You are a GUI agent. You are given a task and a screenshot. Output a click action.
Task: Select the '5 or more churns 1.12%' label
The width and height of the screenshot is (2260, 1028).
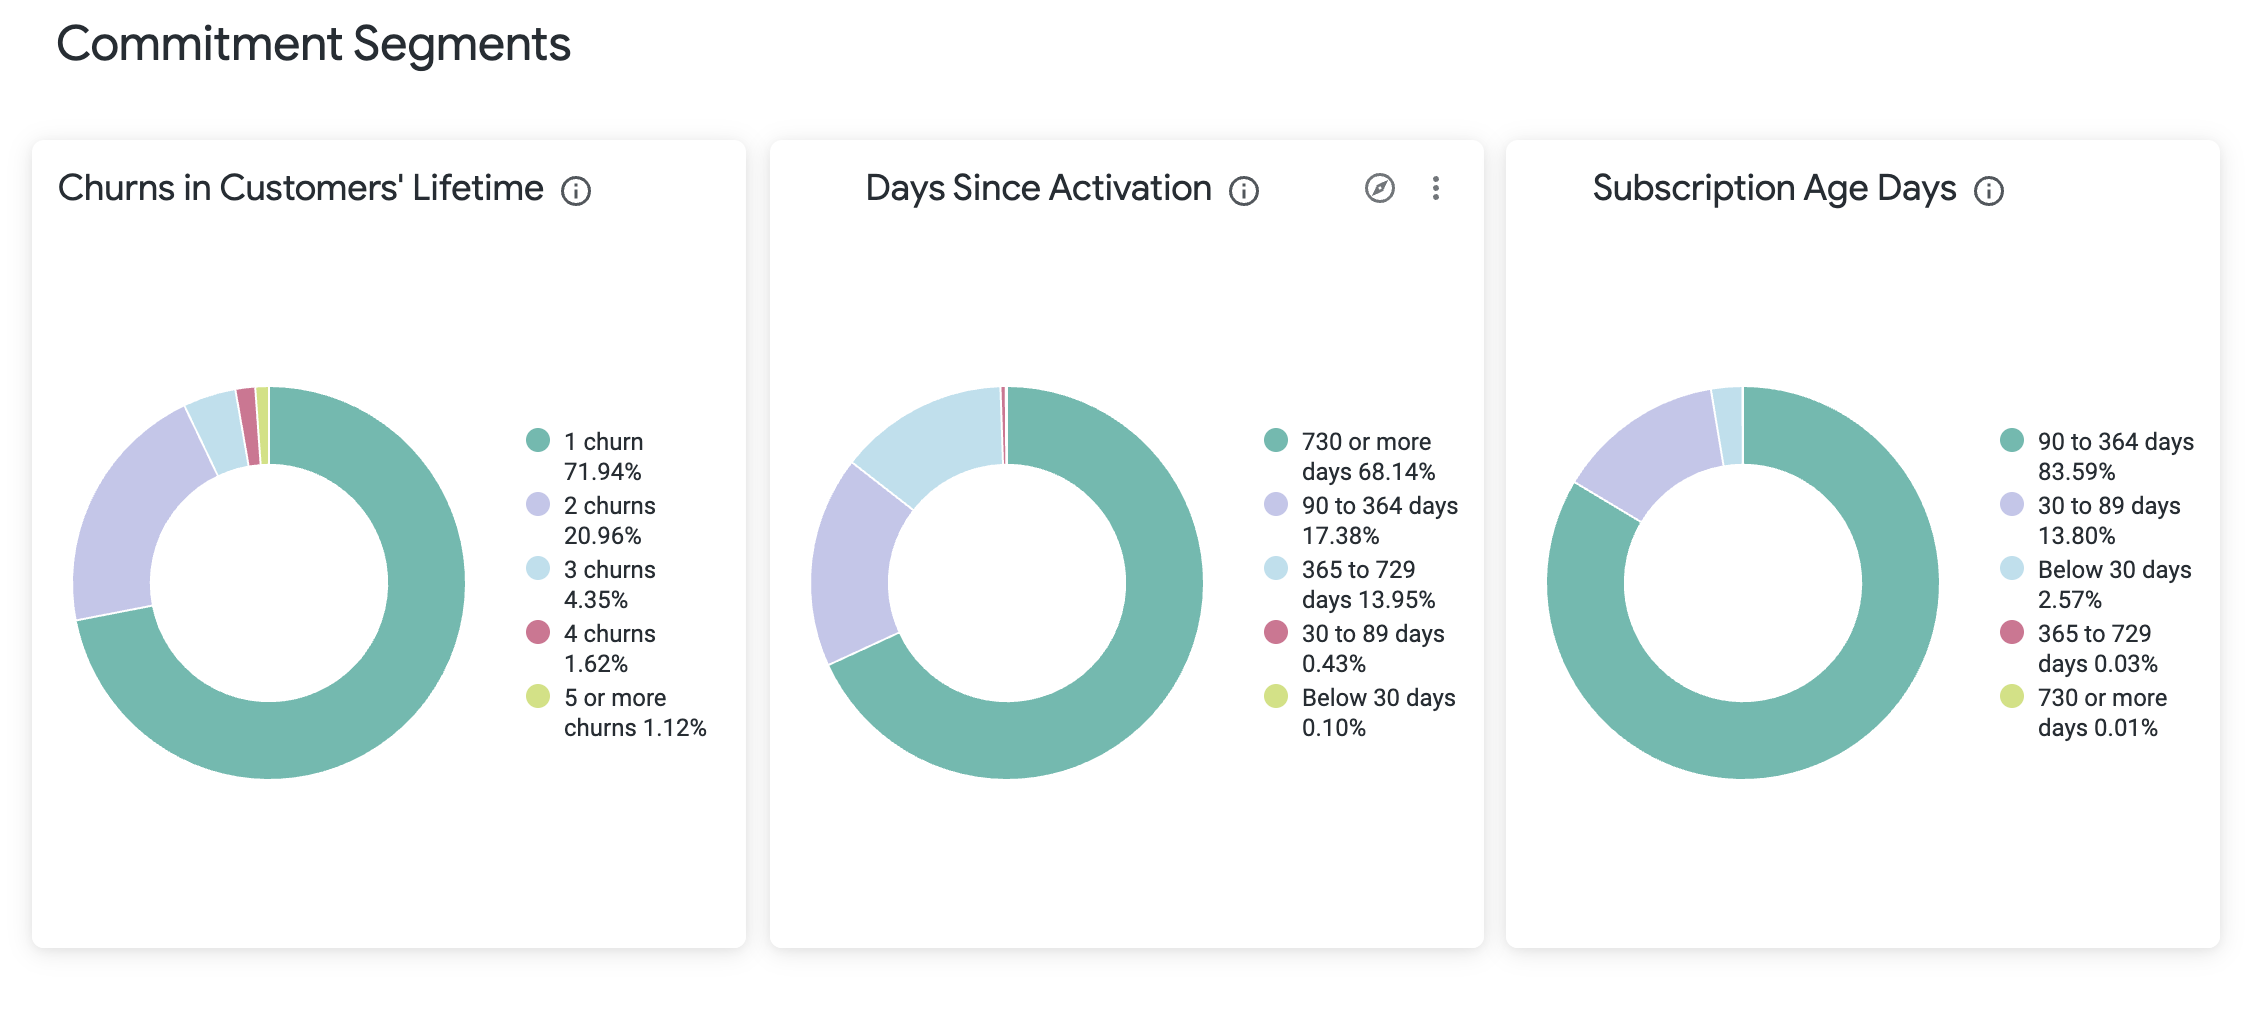(635, 712)
